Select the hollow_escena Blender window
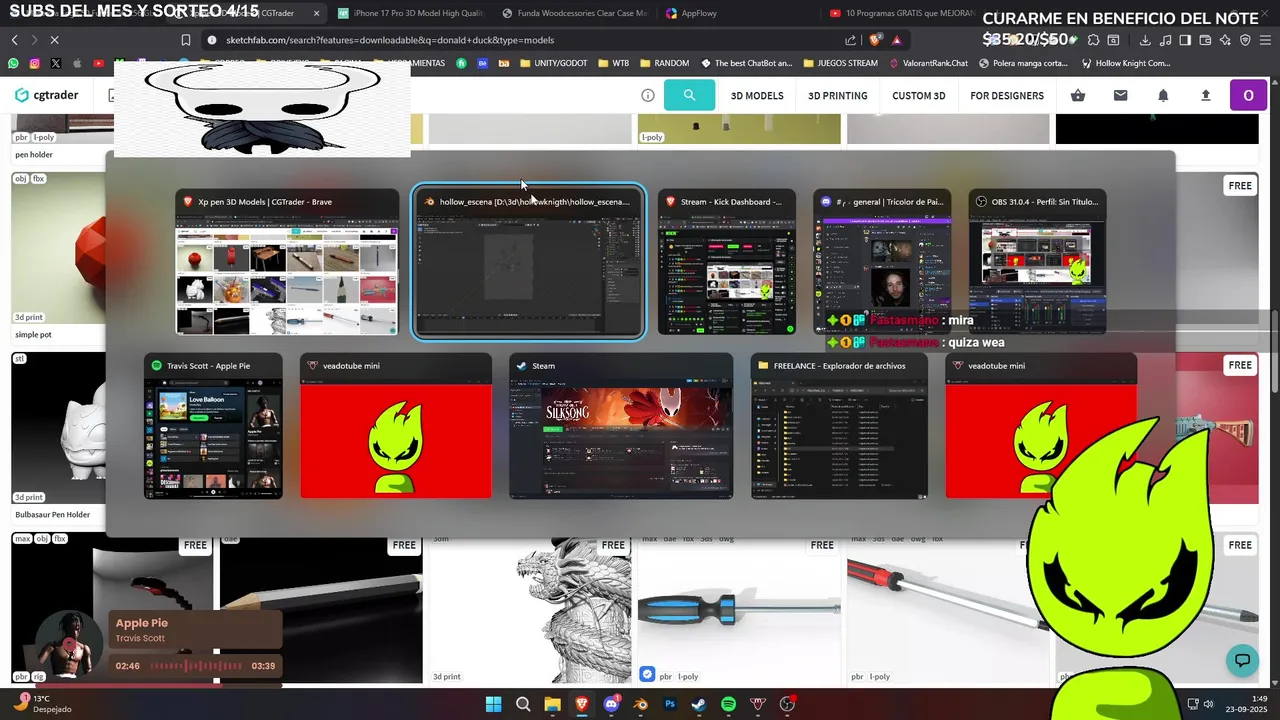The image size is (1280, 720). click(529, 262)
